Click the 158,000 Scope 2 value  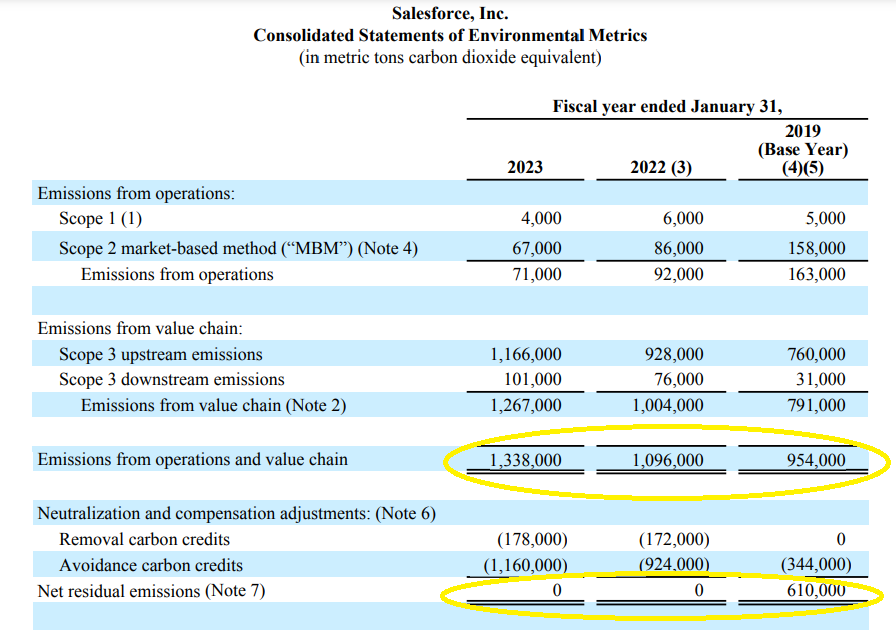point(816,248)
